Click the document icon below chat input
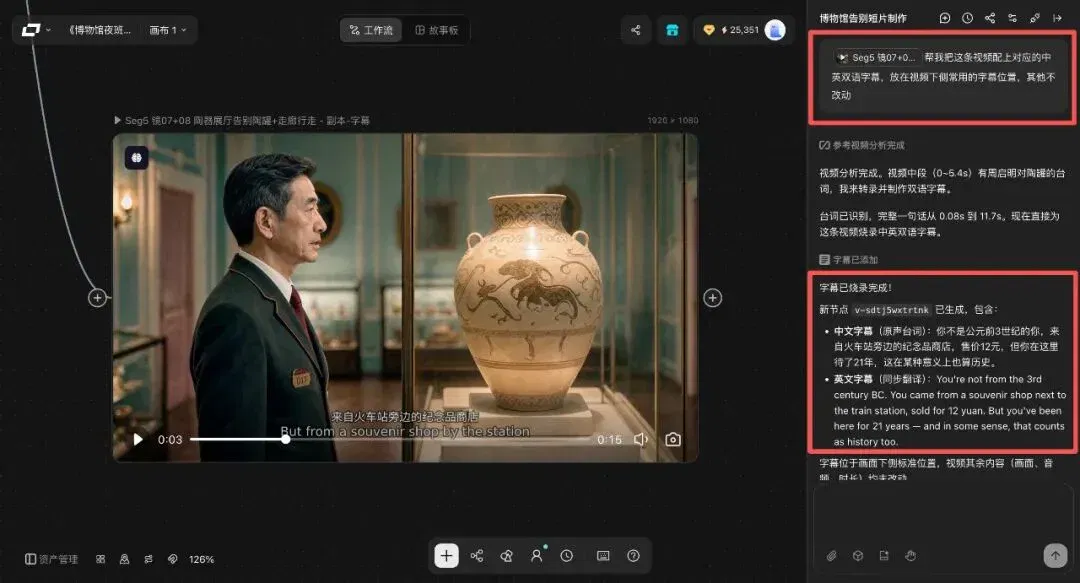The width and height of the screenshot is (1080, 583). (884, 555)
